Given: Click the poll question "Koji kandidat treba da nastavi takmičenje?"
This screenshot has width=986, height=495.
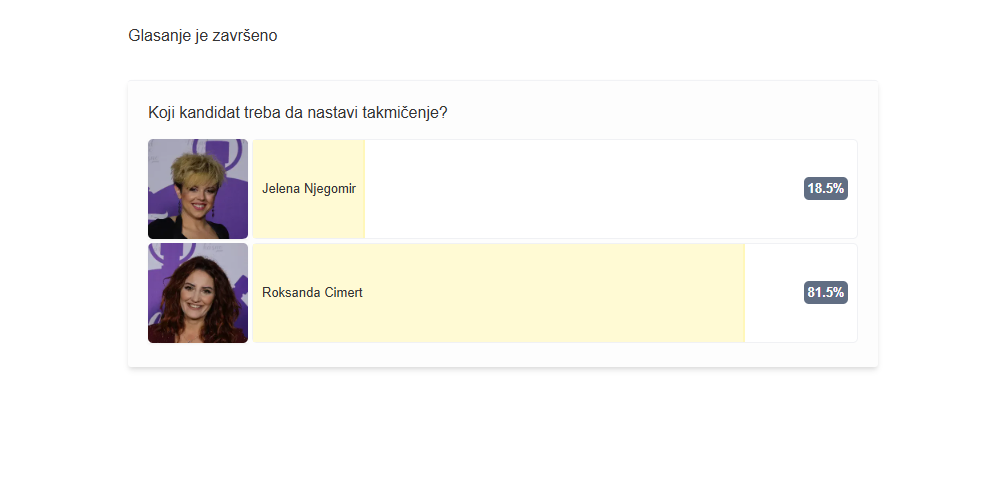Looking at the screenshot, I should [297, 112].
